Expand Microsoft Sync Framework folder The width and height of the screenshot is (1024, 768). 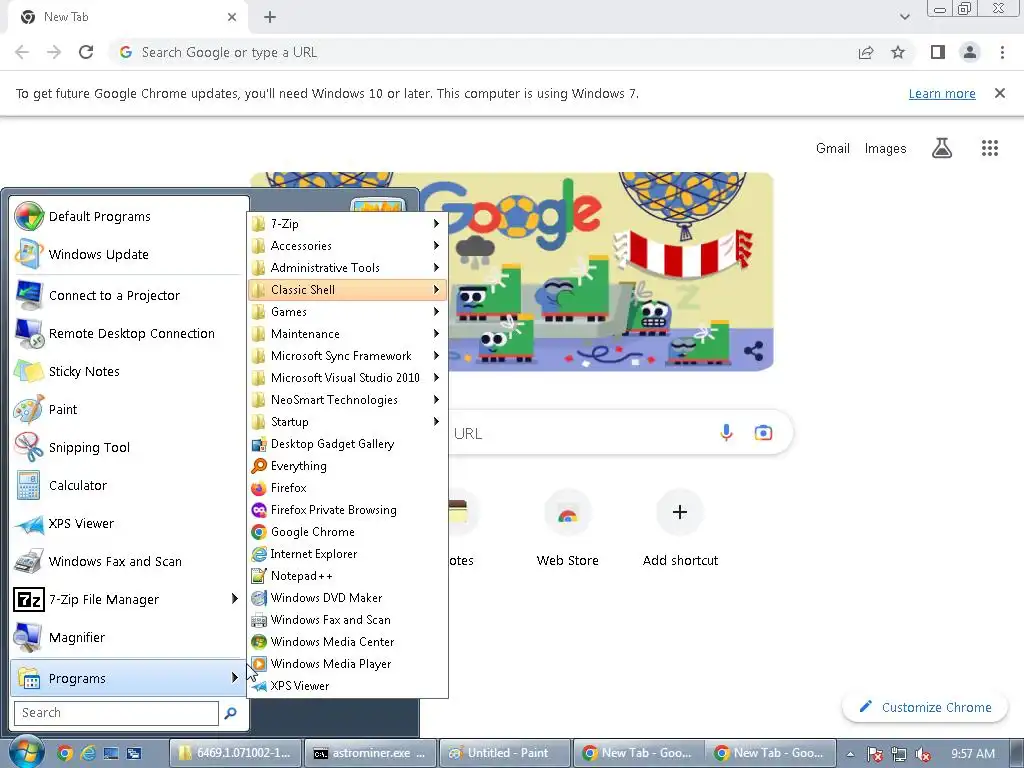(348, 356)
